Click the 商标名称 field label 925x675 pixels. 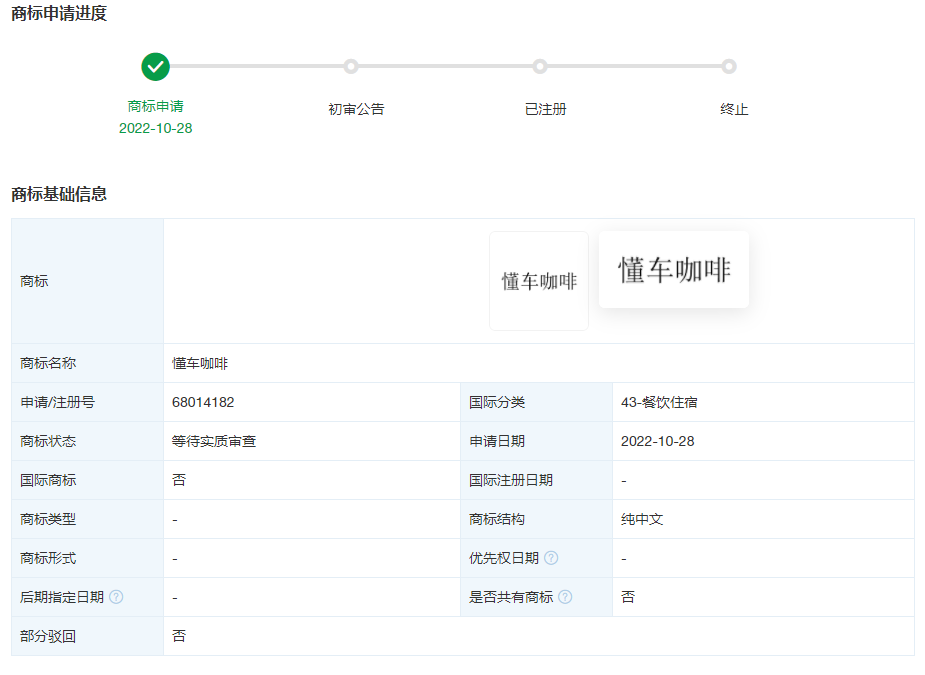coord(48,363)
